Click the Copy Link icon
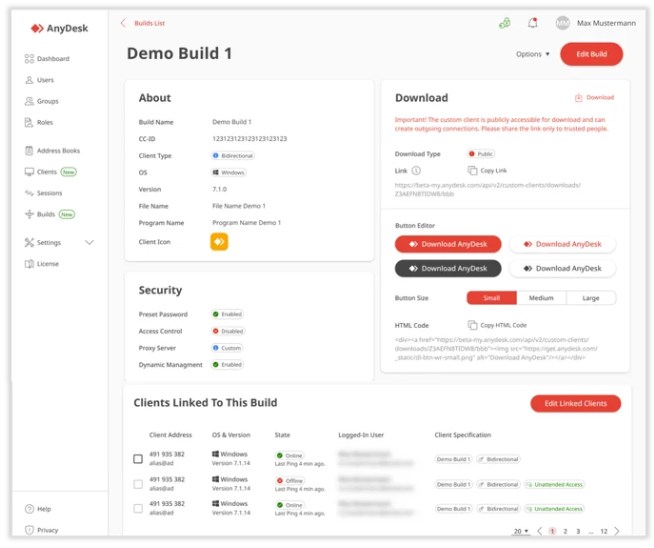The image size is (654, 548). pos(473,171)
